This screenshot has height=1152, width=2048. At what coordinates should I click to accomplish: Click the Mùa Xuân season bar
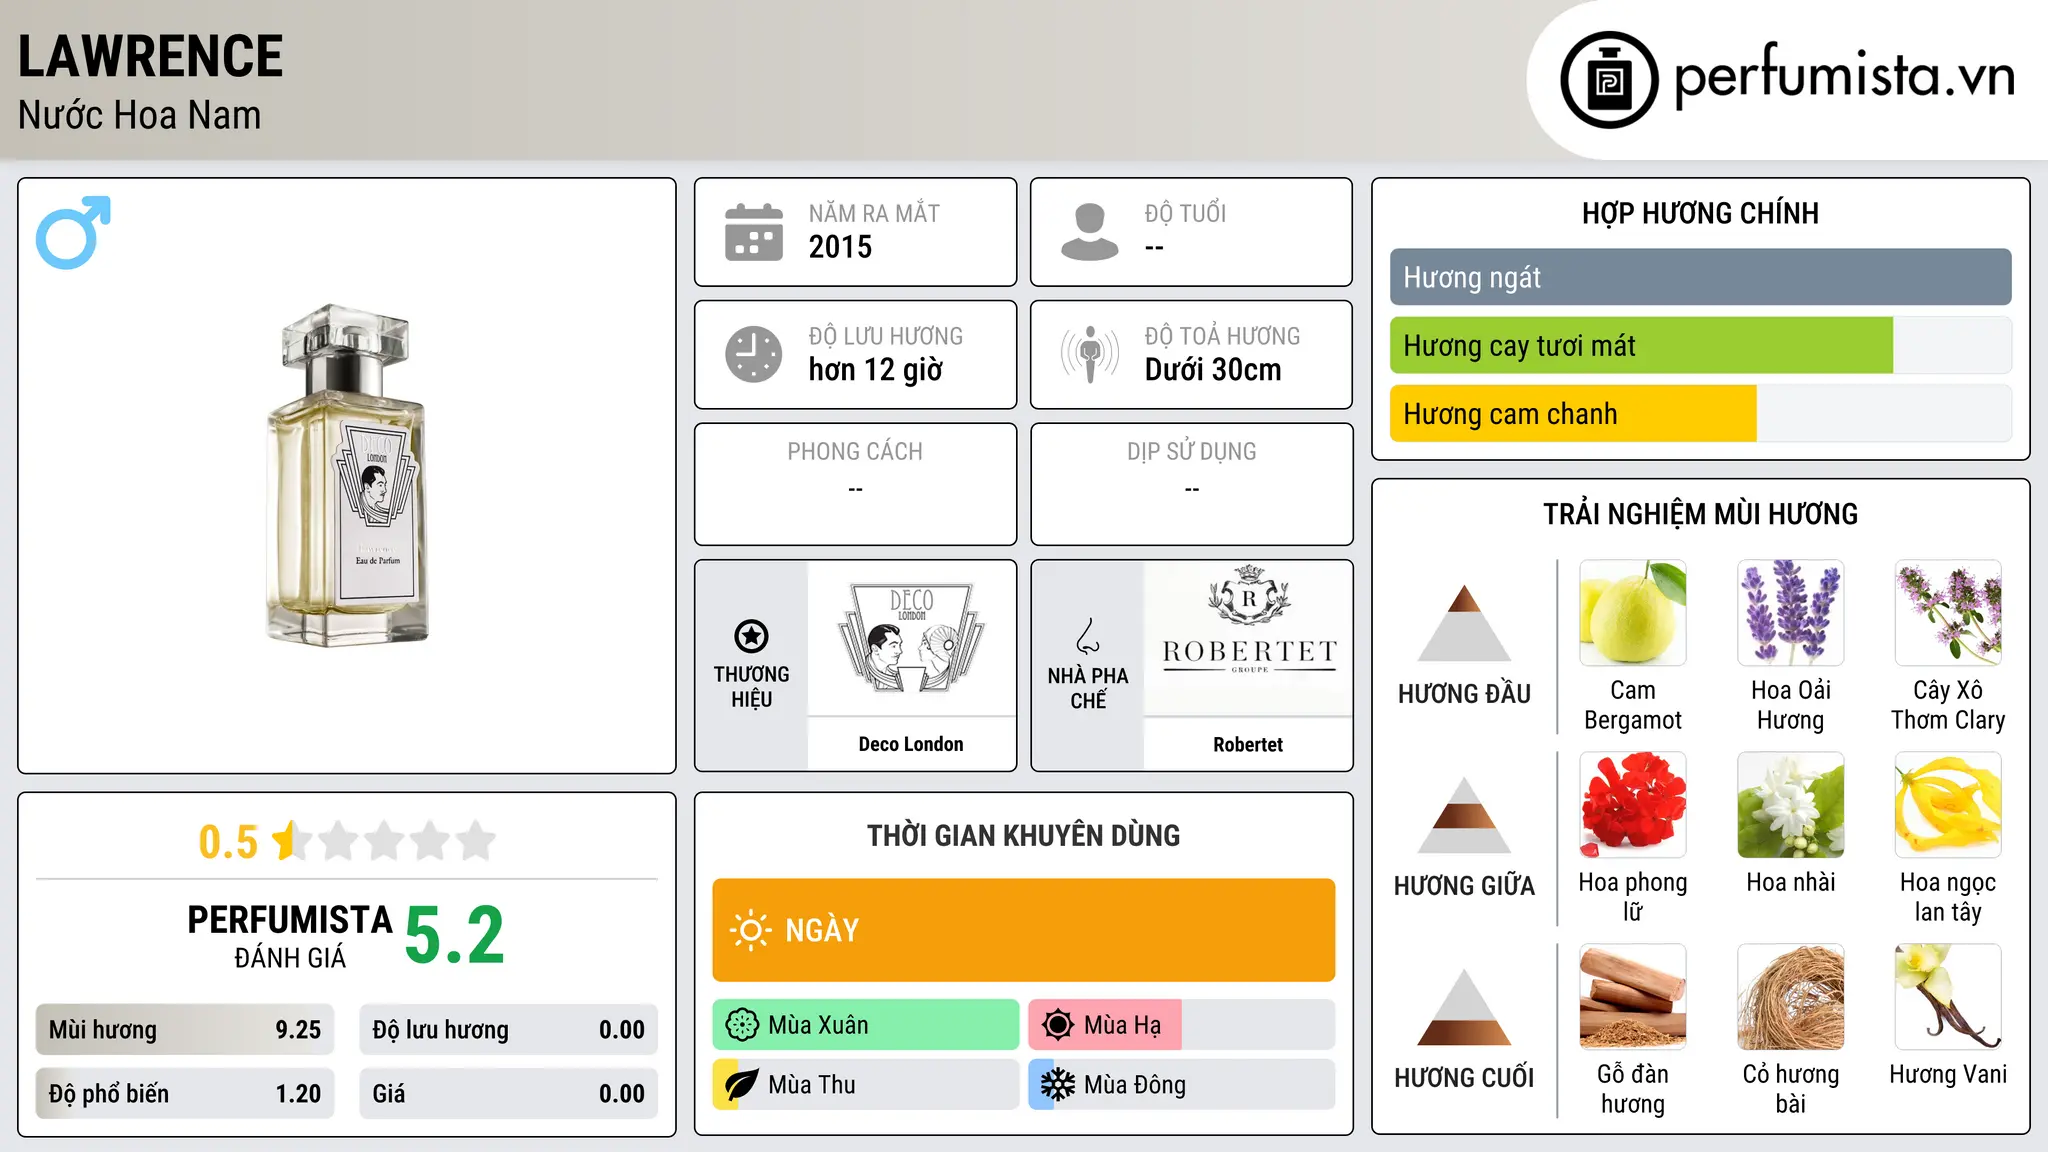click(x=866, y=1025)
